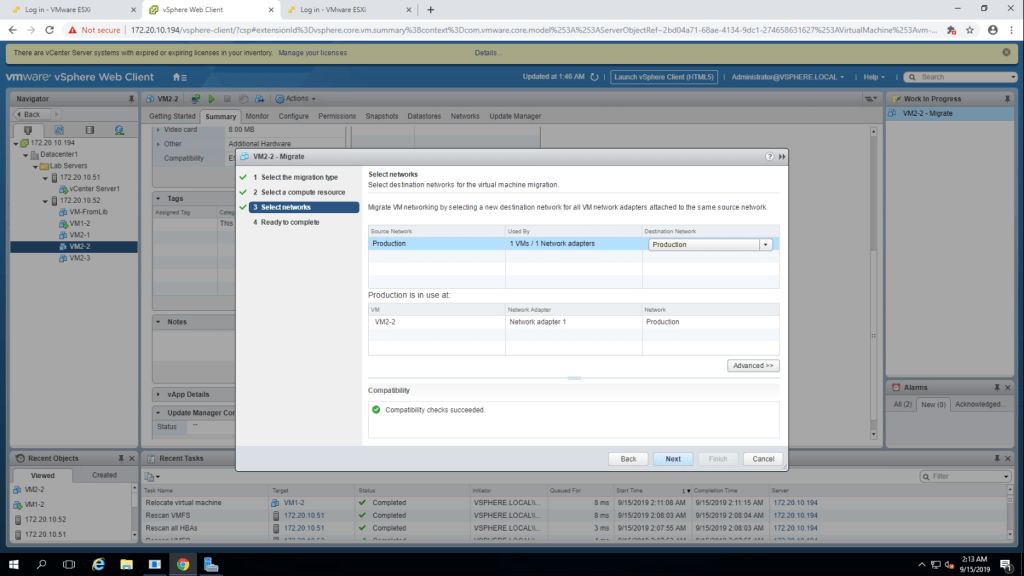Open the Destination Network Production dropdown
Screen dimensions: 1024x576
pyautogui.click(x=765, y=244)
